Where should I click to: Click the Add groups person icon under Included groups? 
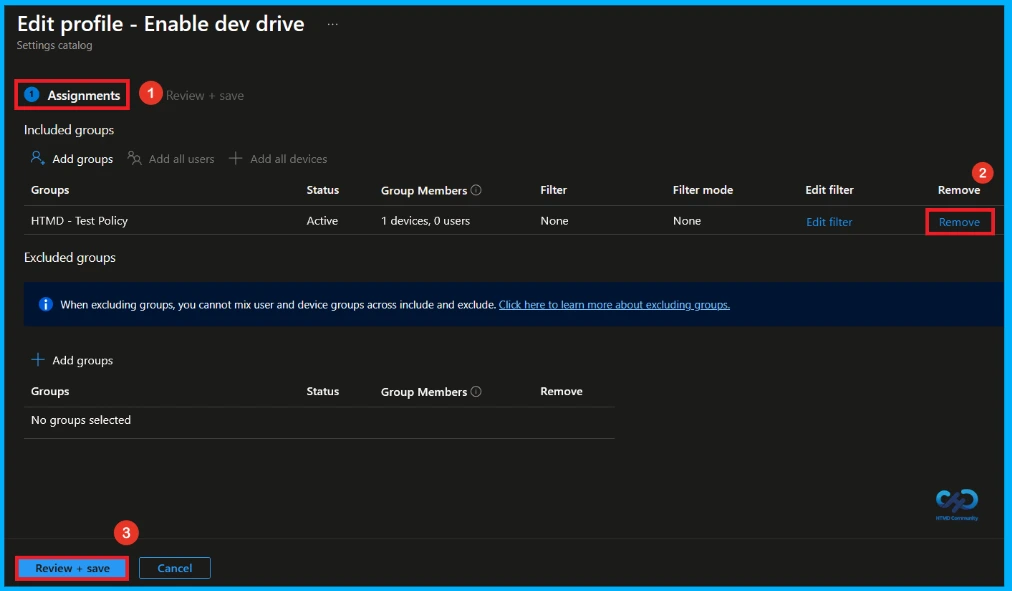click(37, 158)
